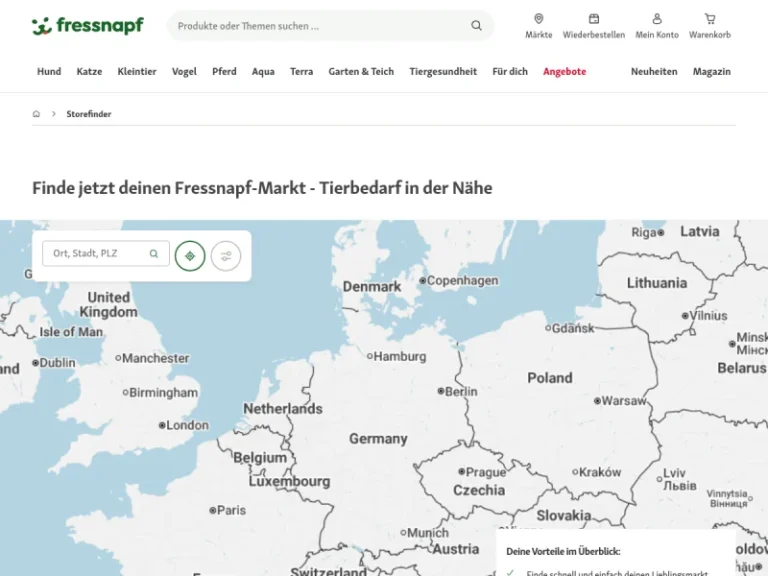The image size is (768, 576).
Task: Open the Katze menu
Action: pyautogui.click(x=89, y=72)
